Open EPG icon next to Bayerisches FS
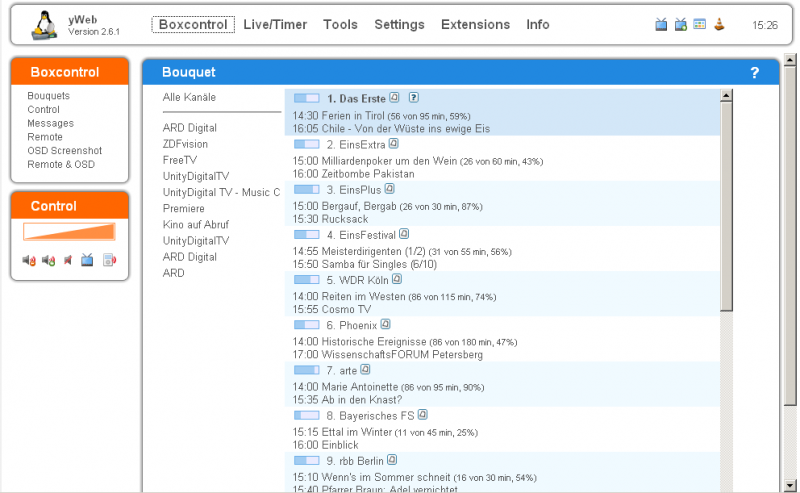 [422, 414]
